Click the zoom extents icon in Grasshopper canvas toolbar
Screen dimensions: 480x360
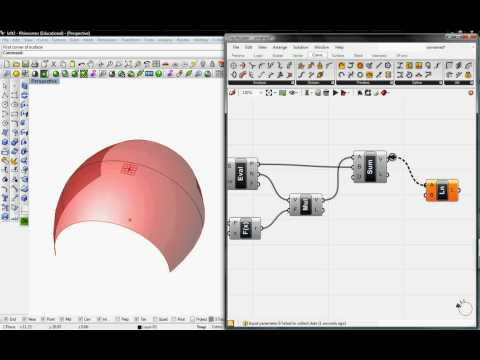269,92
